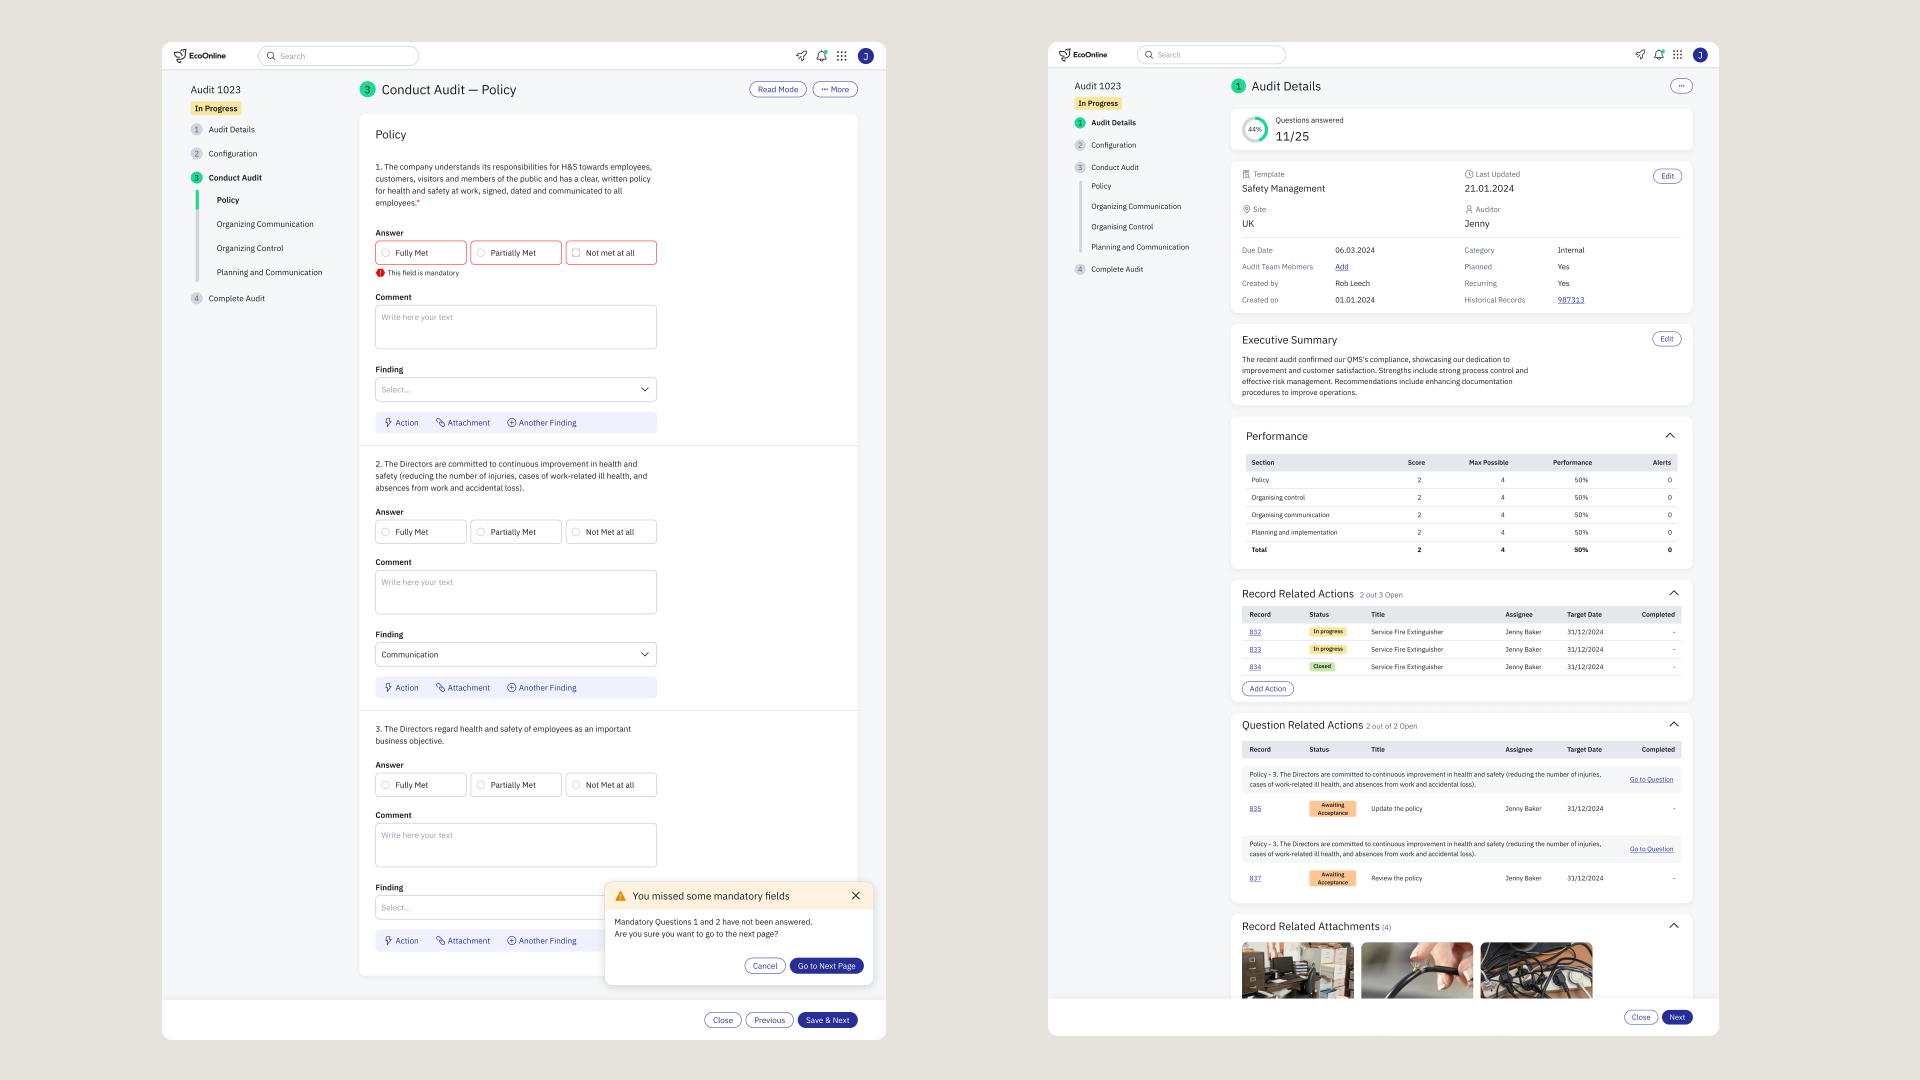The width and height of the screenshot is (1920, 1080).
Task: Open the More menu button
Action: pyautogui.click(x=835, y=90)
